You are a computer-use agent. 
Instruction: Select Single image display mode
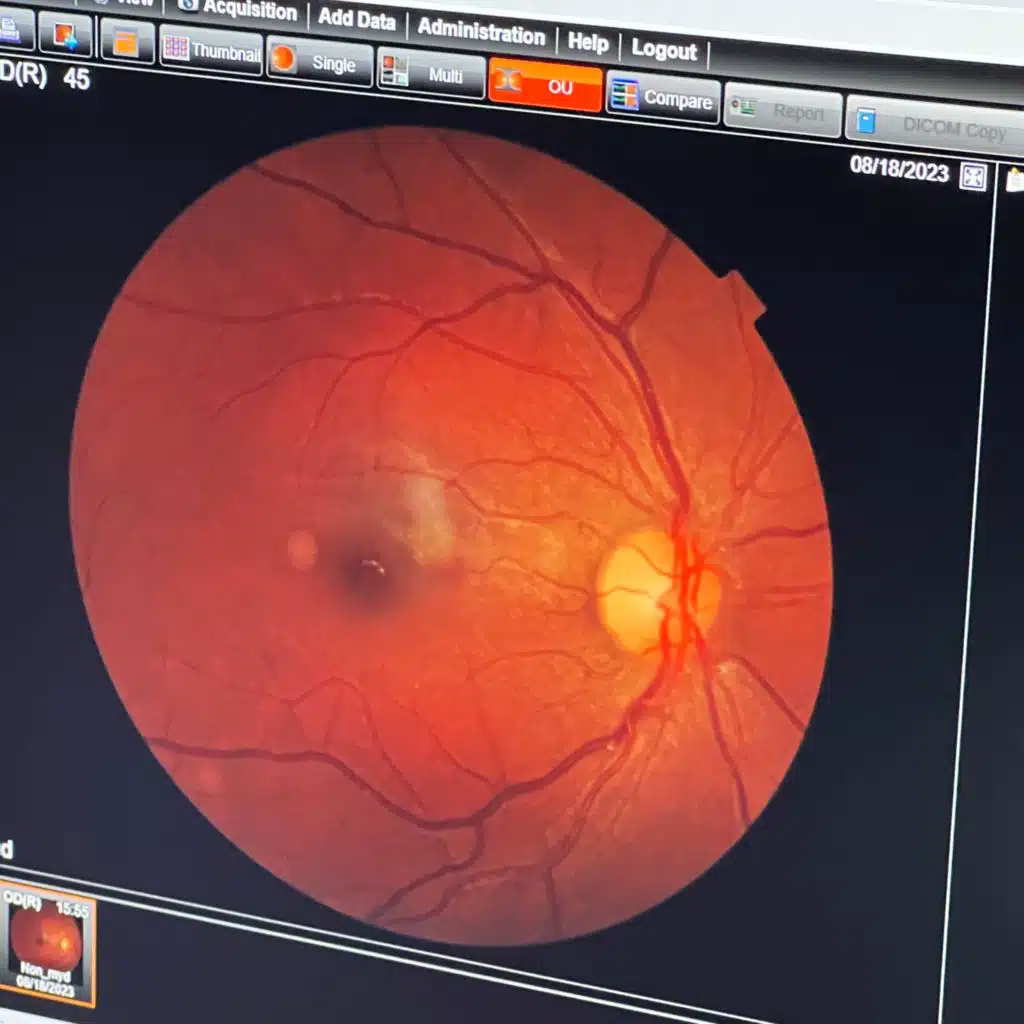click(x=319, y=62)
